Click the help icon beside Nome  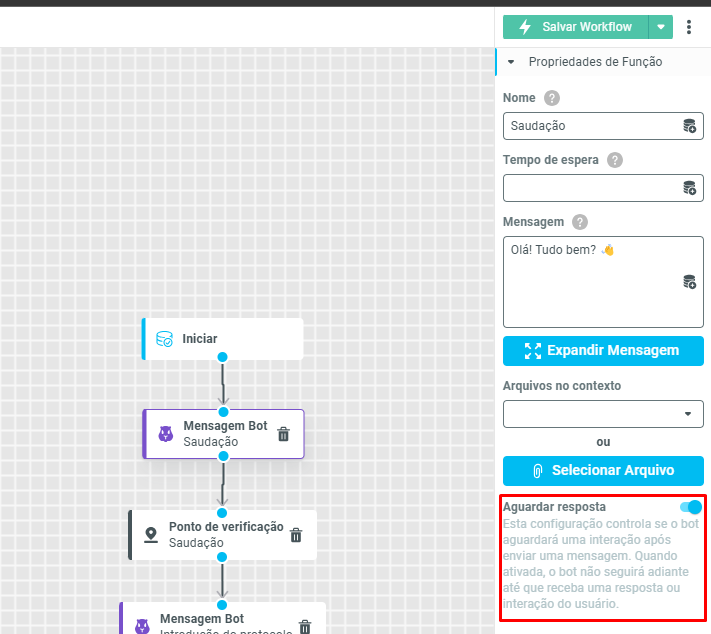point(552,98)
